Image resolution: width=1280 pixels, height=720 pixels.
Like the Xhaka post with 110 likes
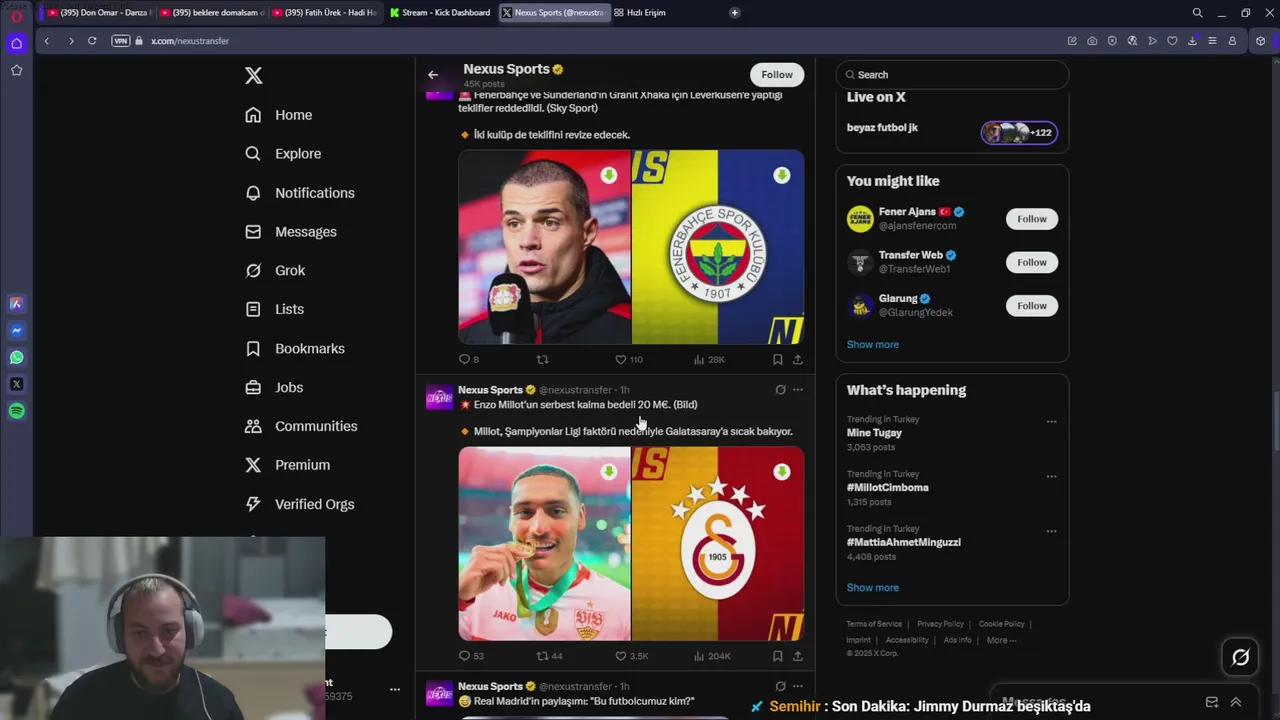pos(629,360)
